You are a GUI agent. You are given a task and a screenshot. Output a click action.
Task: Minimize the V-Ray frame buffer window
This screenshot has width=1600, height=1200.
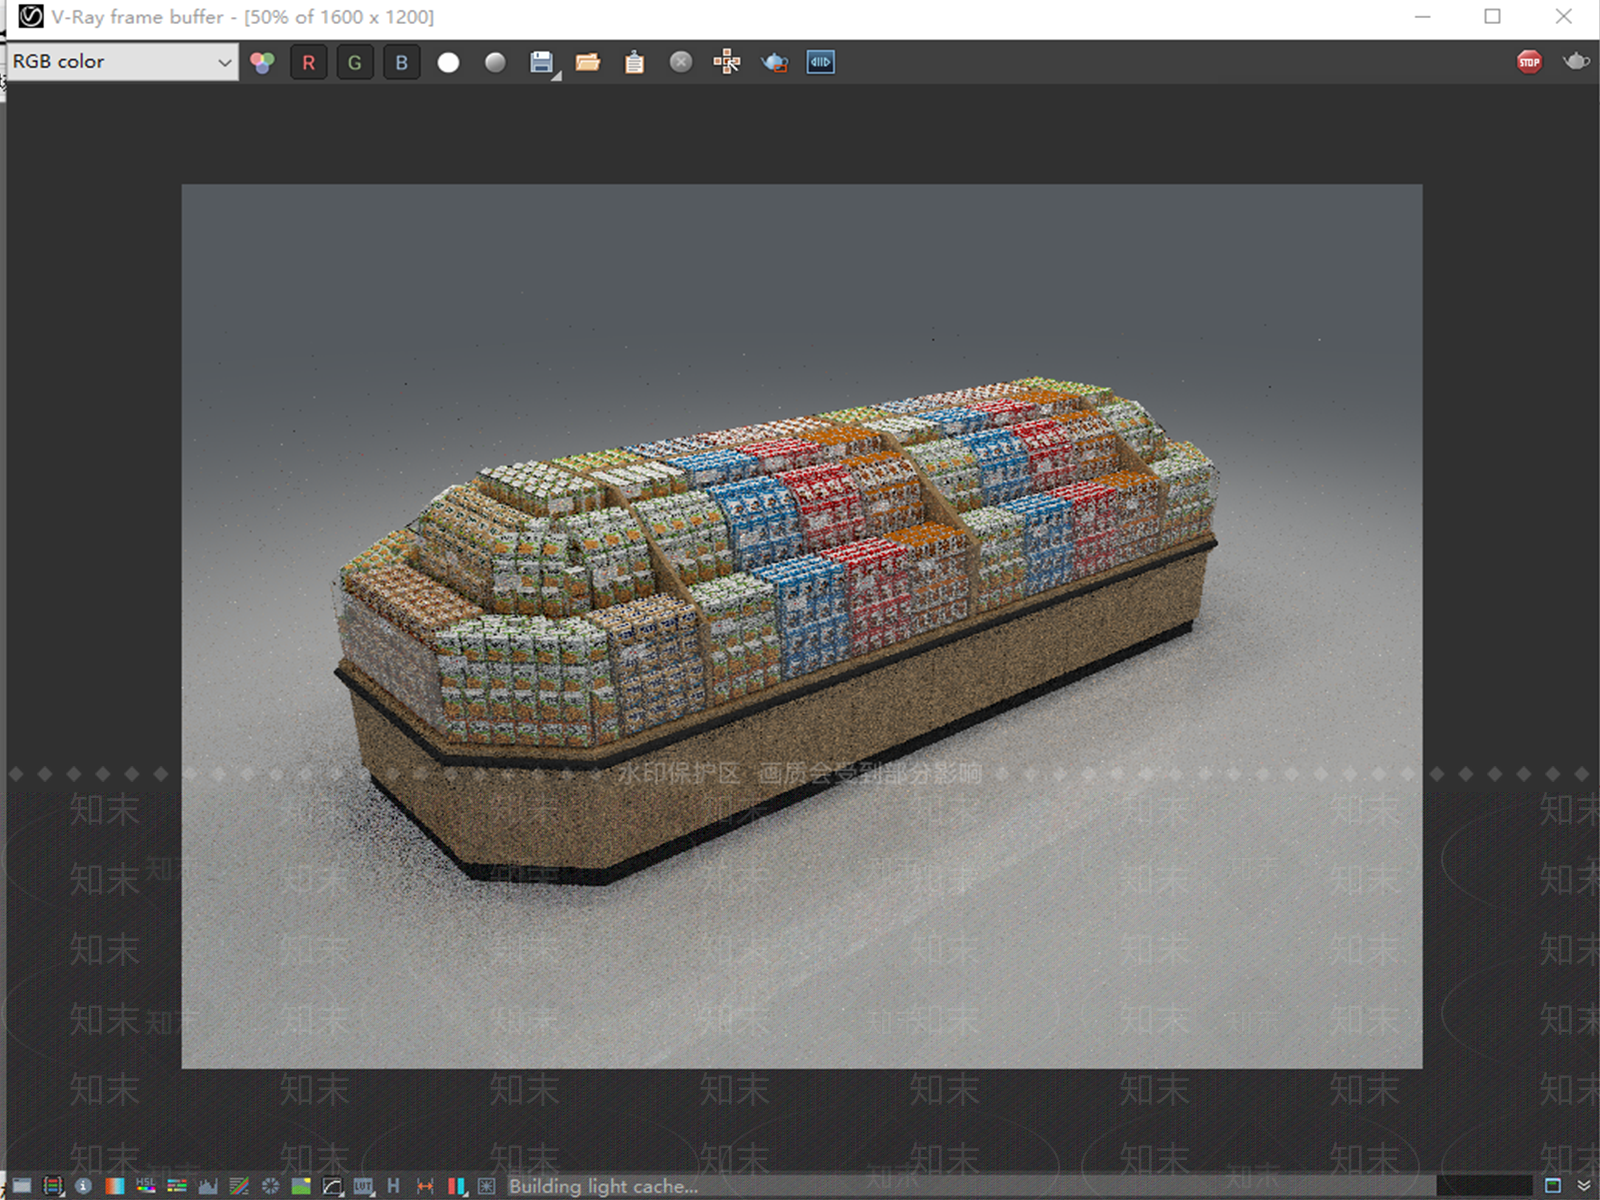pyautogui.click(x=1423, y=16)
